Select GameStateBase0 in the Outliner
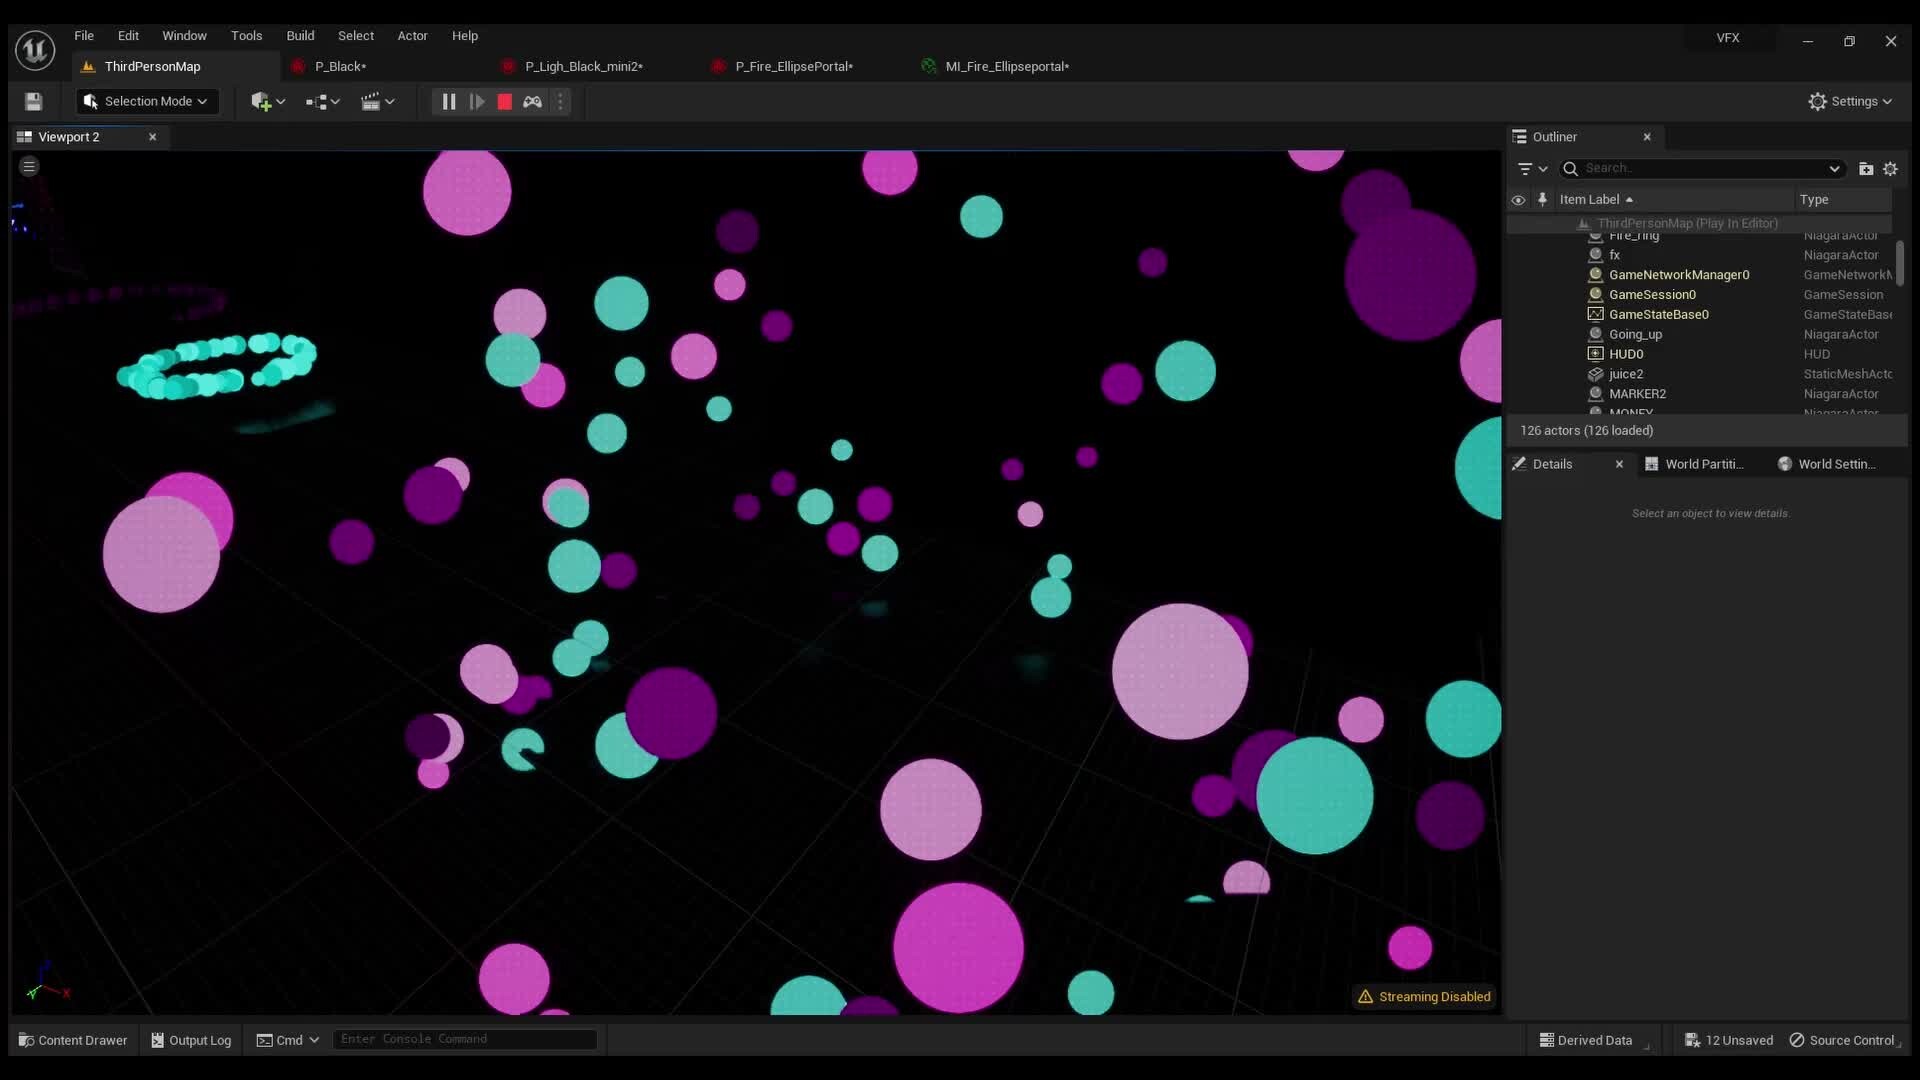The image size is (1920, 1080). pos(1658,314)
